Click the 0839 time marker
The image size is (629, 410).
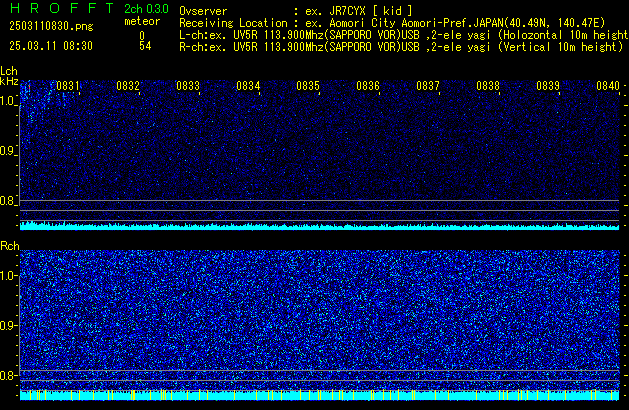coord(548,86)
